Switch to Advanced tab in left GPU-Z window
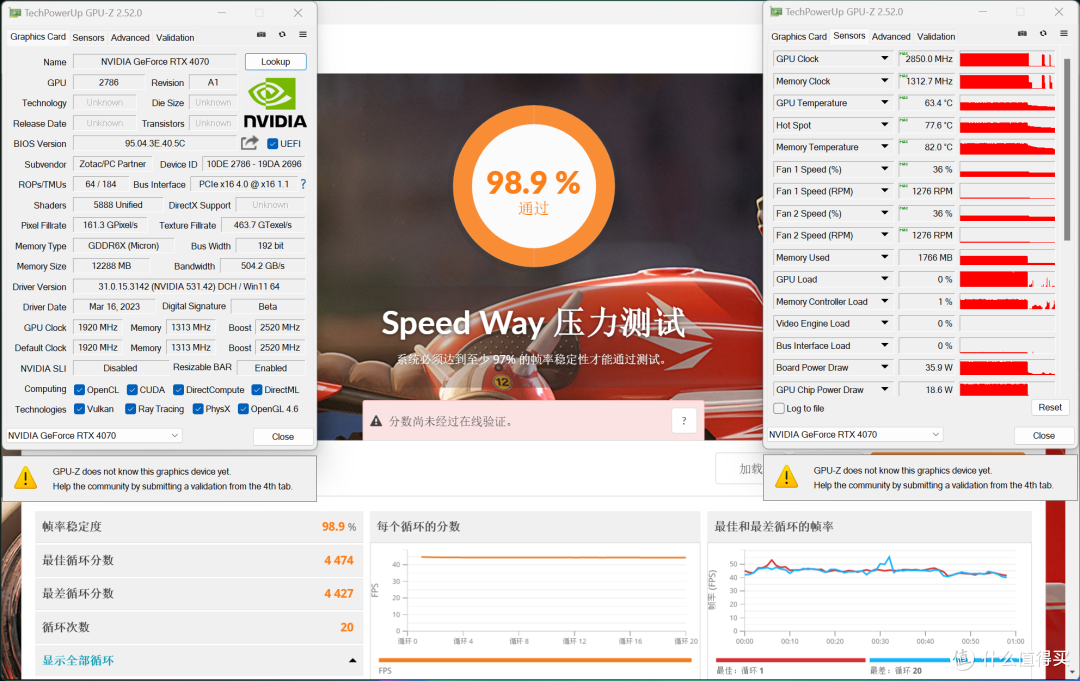The image size is (1080, 681). click(x=129, y=37)
